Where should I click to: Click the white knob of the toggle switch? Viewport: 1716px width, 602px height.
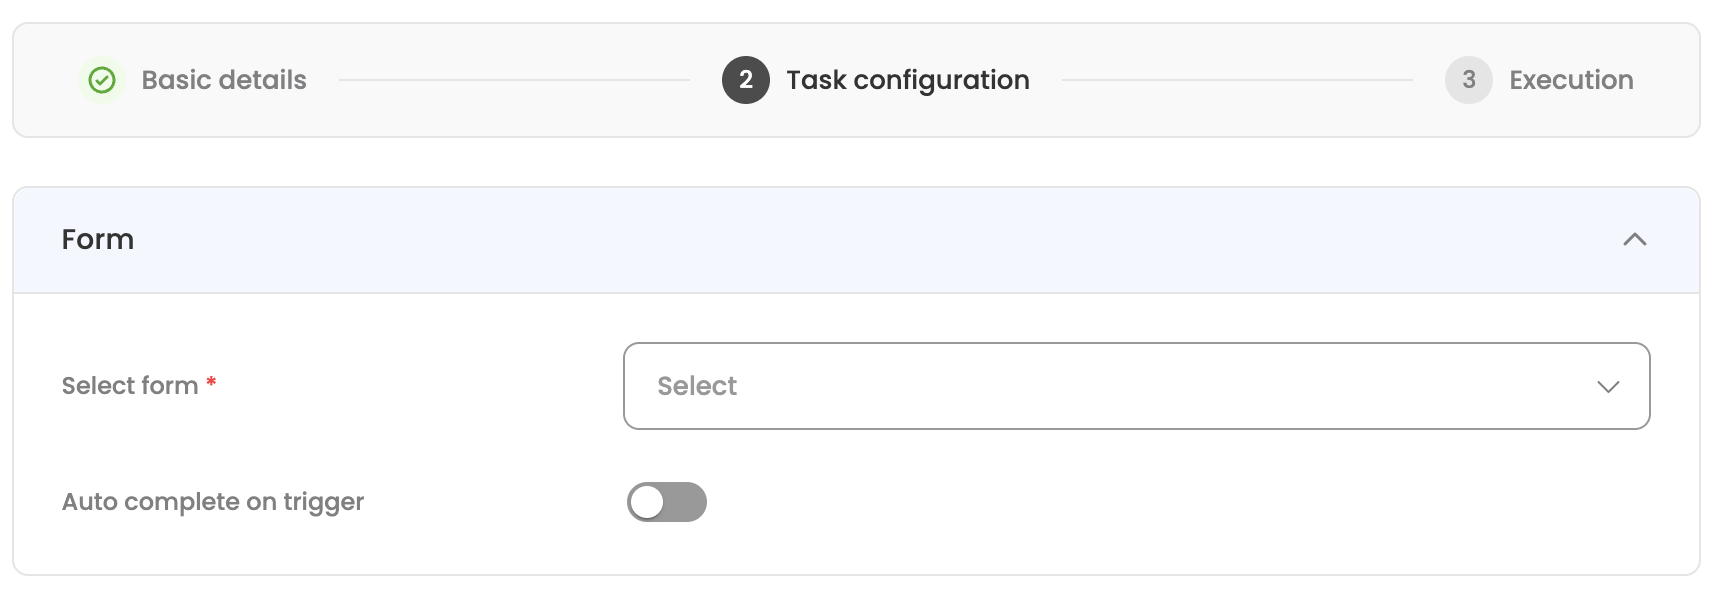coord(648,502)
